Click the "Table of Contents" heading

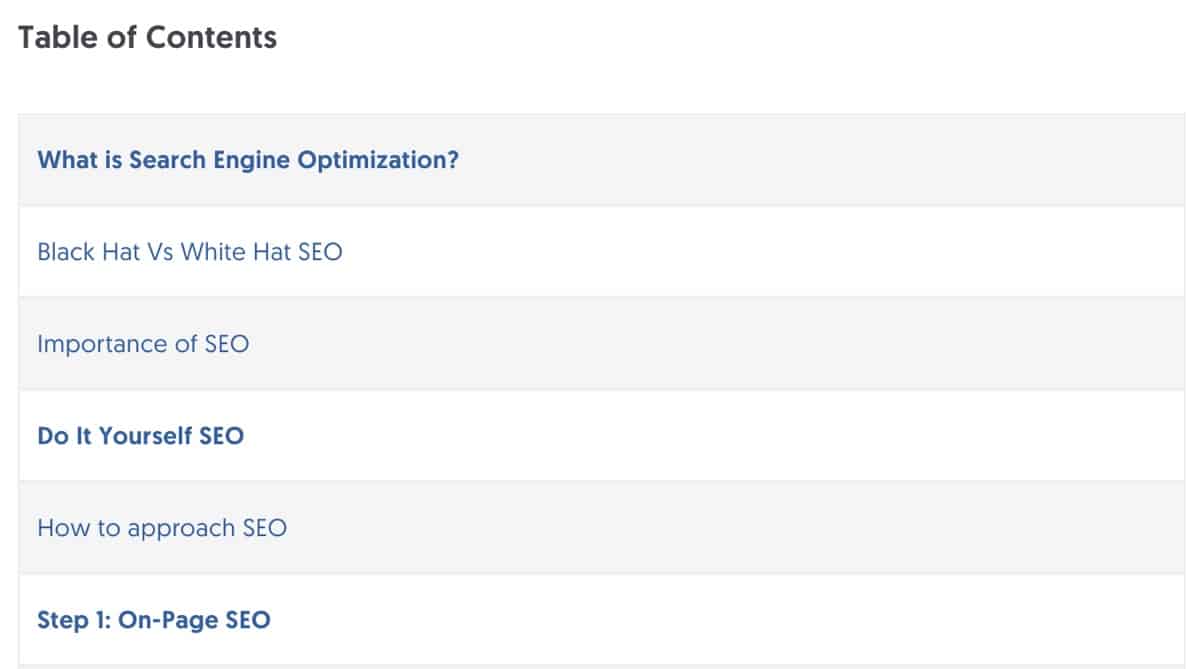(x=148, y=38)
